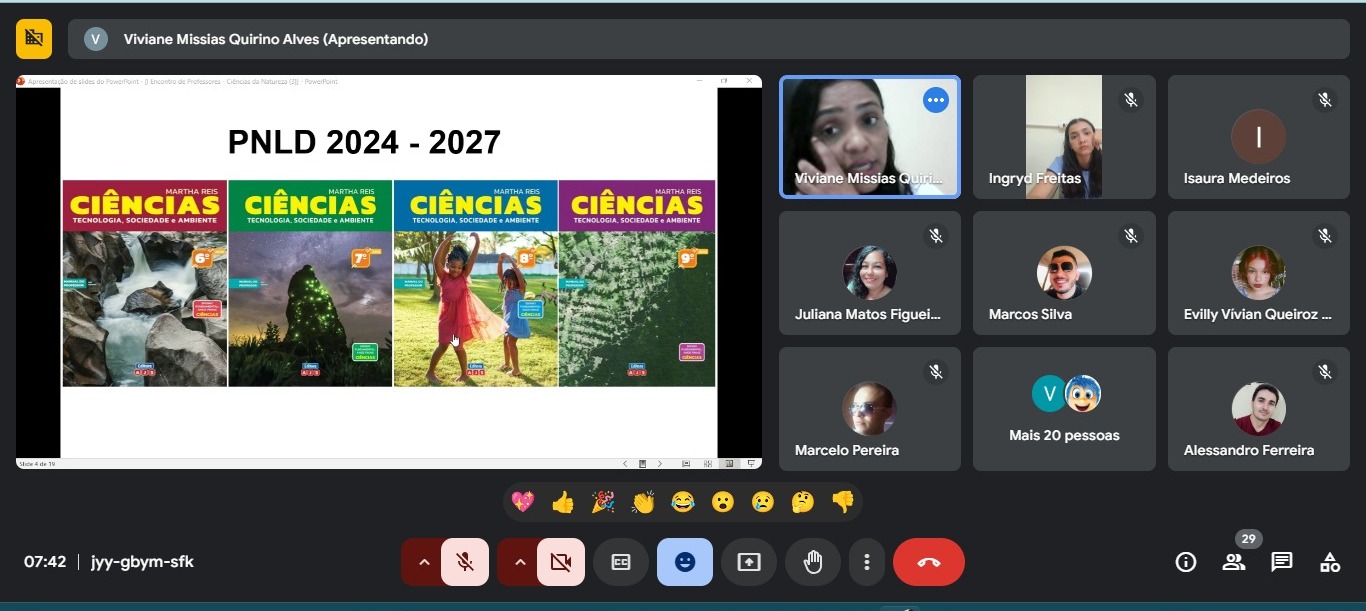This screenshot has width=1366, height=611.
Task: Select Isaura Medeiros participant avatar
Action: (1258, 137)
